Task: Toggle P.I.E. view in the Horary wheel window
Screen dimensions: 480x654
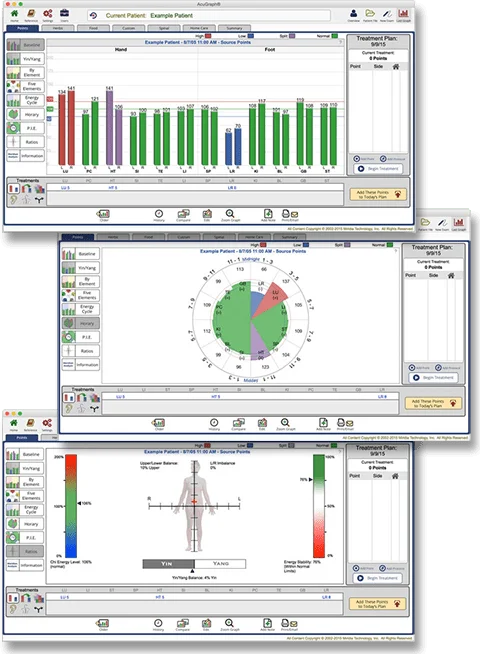Action: pos(80,337)
